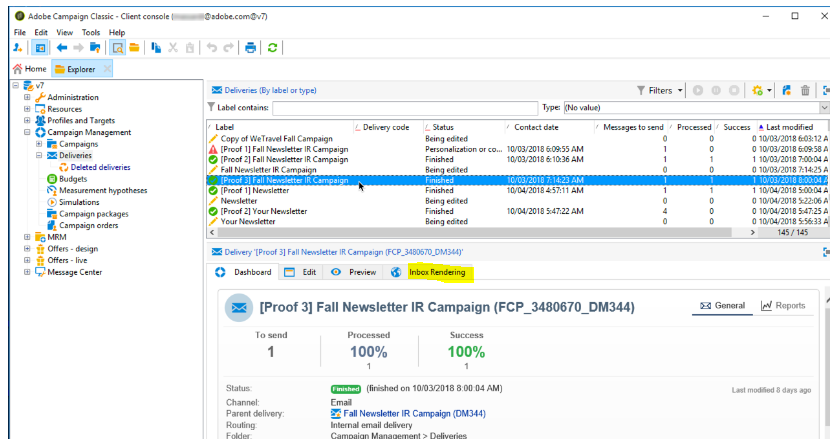Open the Type dropdown list
Viewport: 830px width, 439px height.
[x=824, y=107]
